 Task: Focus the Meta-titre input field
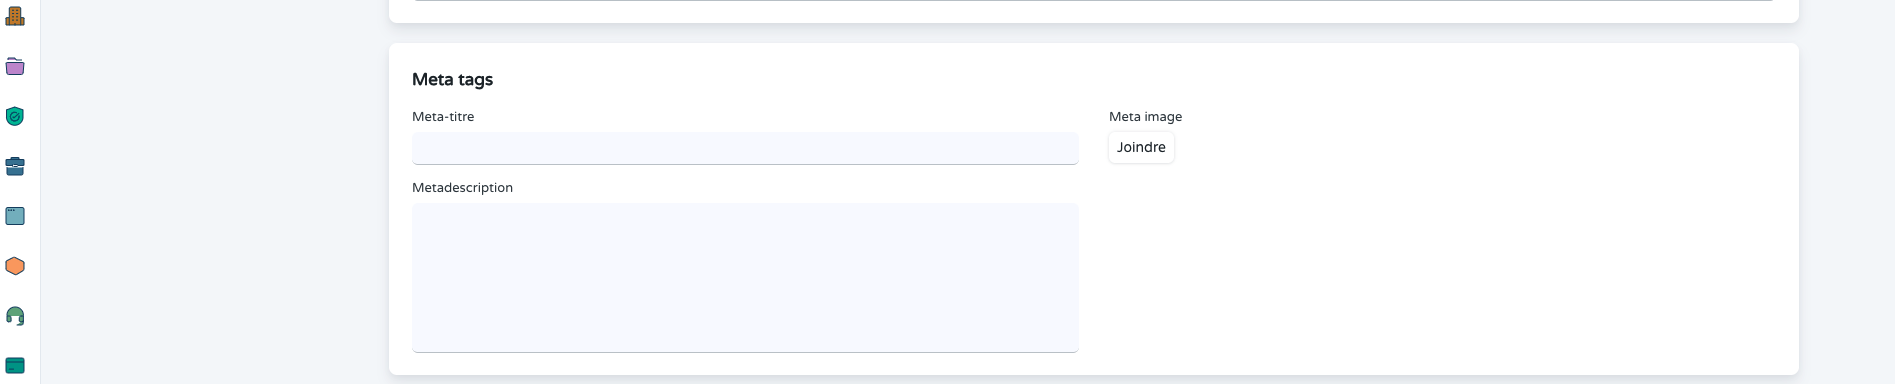click(x=745, y=148)
